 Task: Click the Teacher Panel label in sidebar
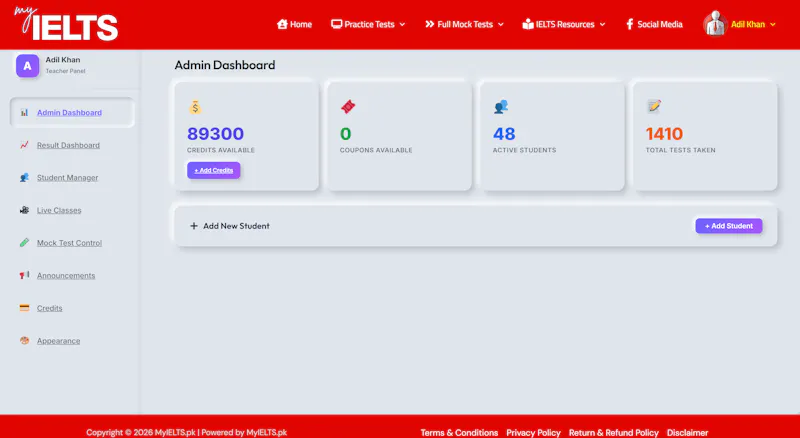(x=65, y=71)
